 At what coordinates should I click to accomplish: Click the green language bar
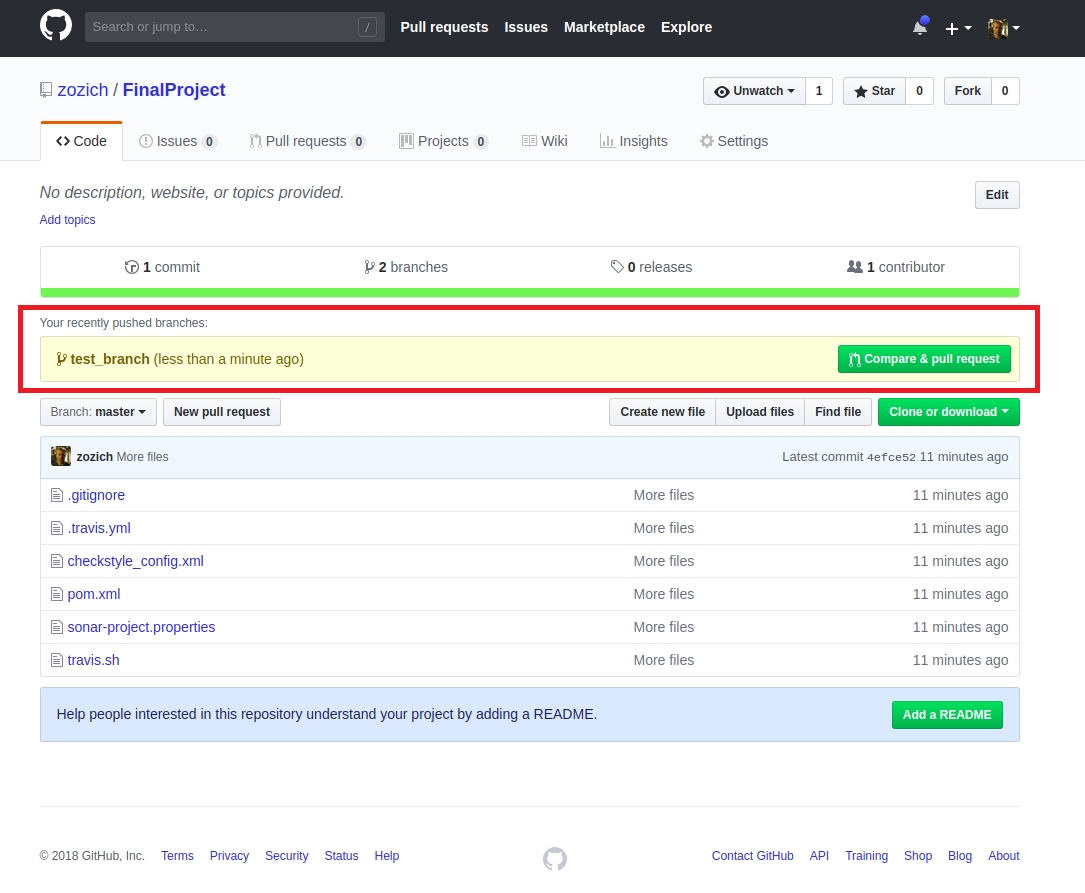pyautogui.click(x=529, y=292)
